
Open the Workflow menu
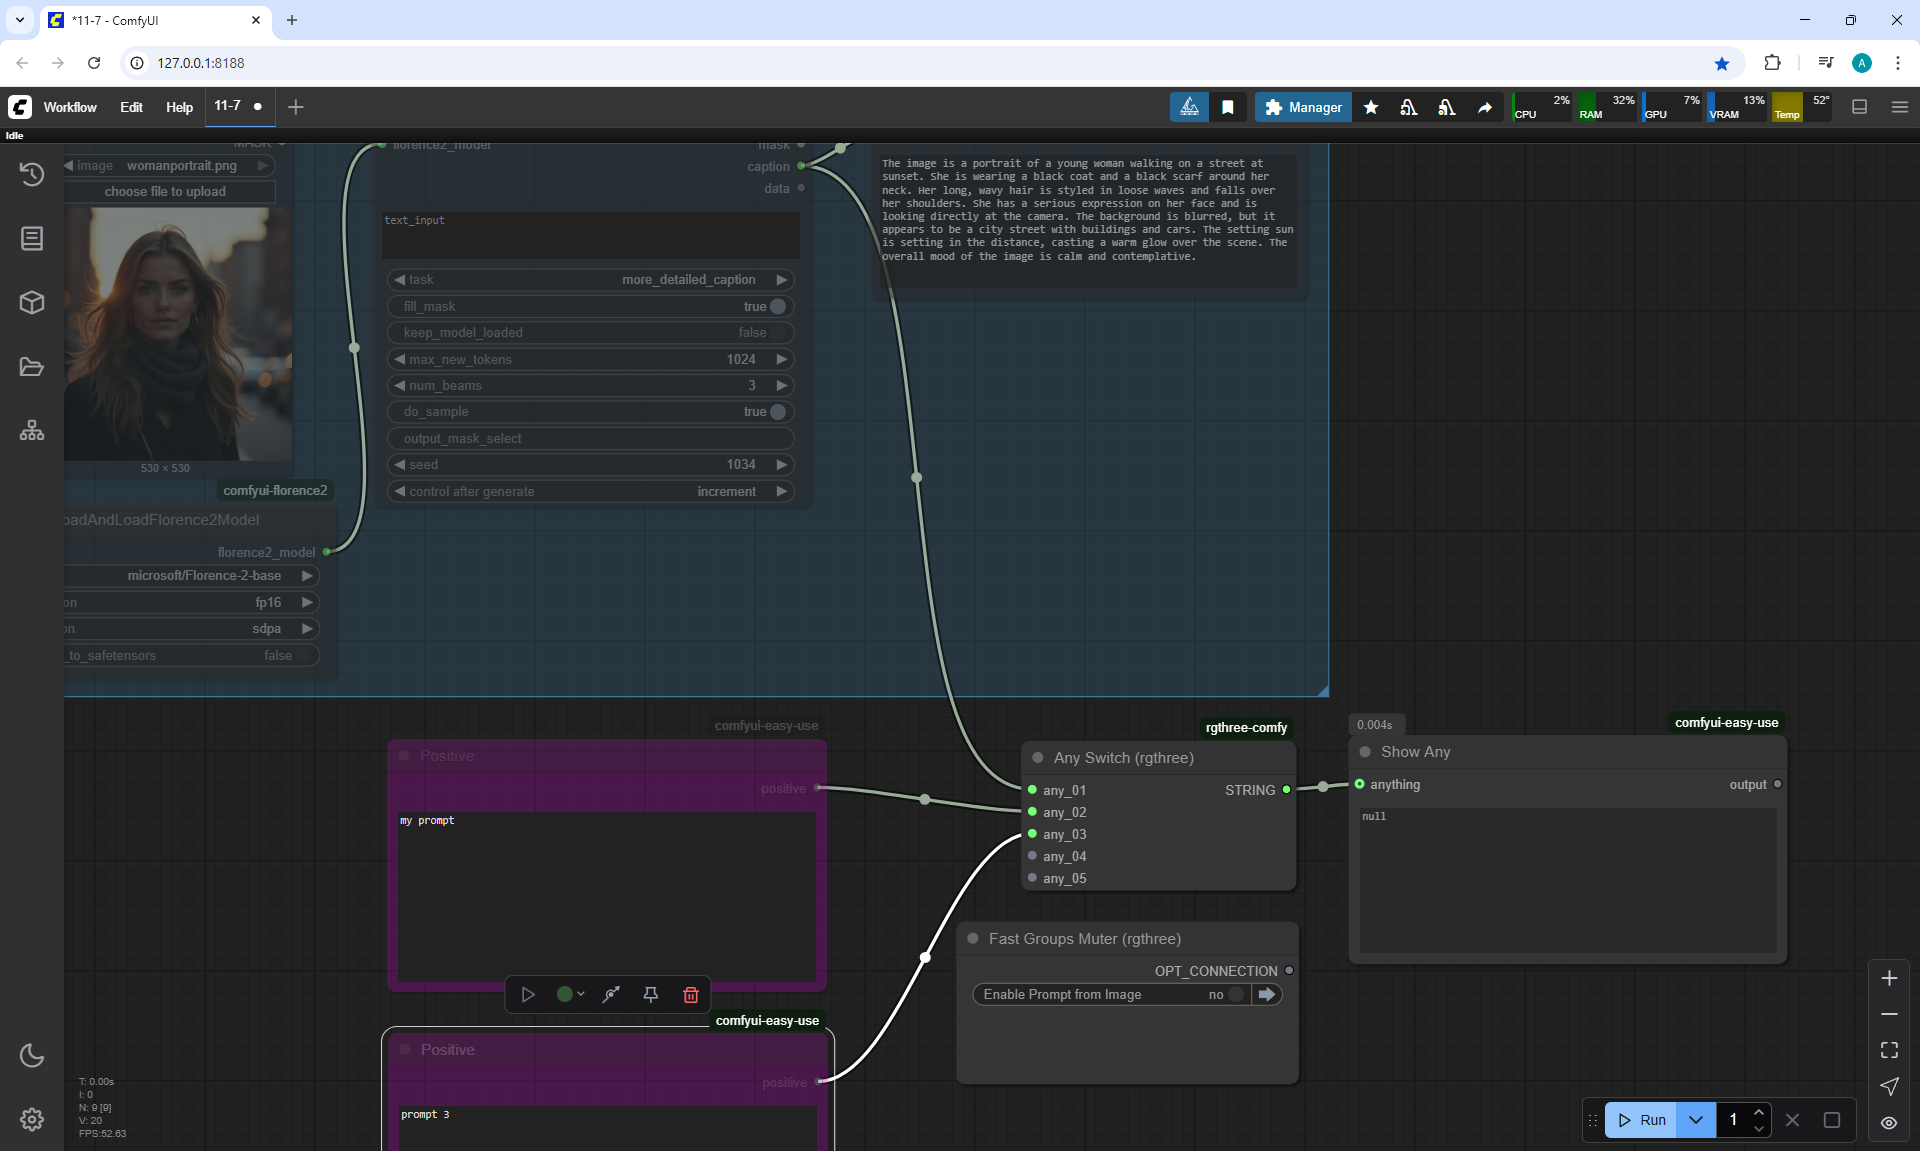point(70,107)
